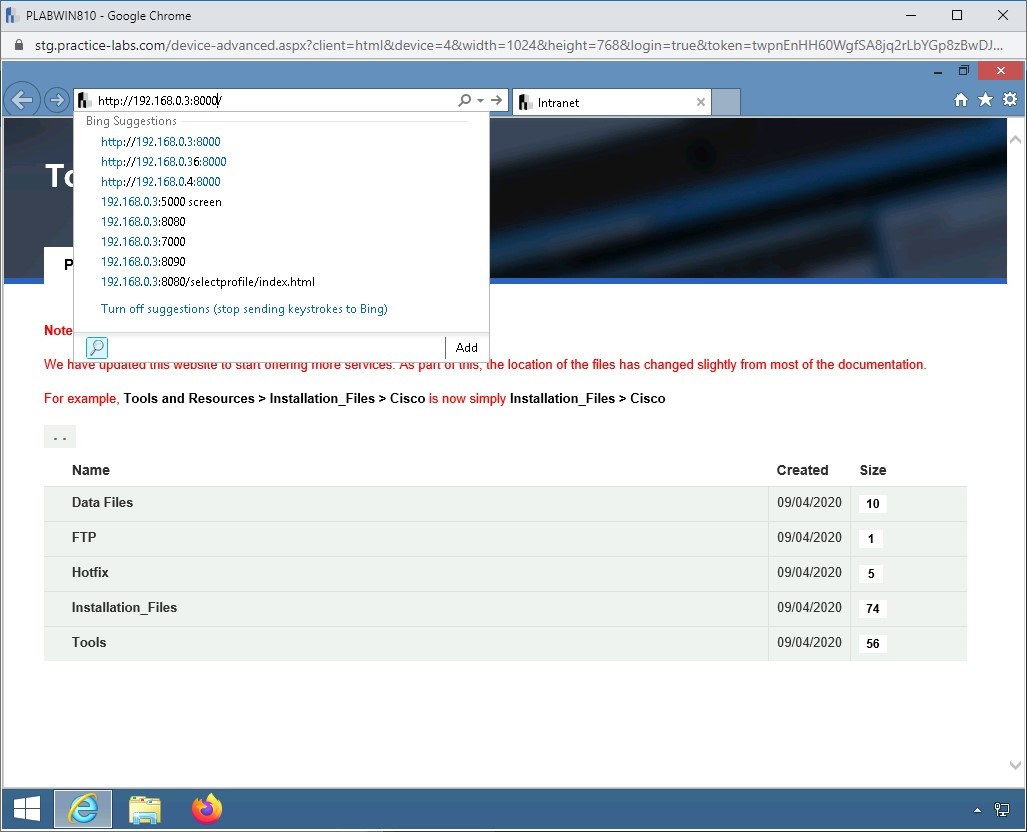
Task: Open File Explorer from the taskbar
Action: [x=145, y=809]
